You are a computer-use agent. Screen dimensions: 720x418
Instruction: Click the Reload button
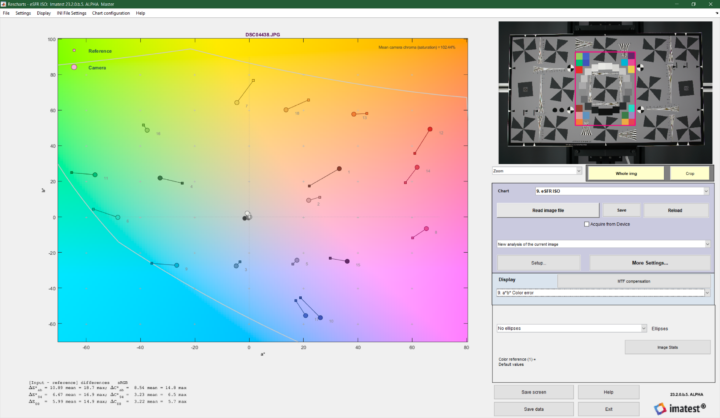[675, 210]
